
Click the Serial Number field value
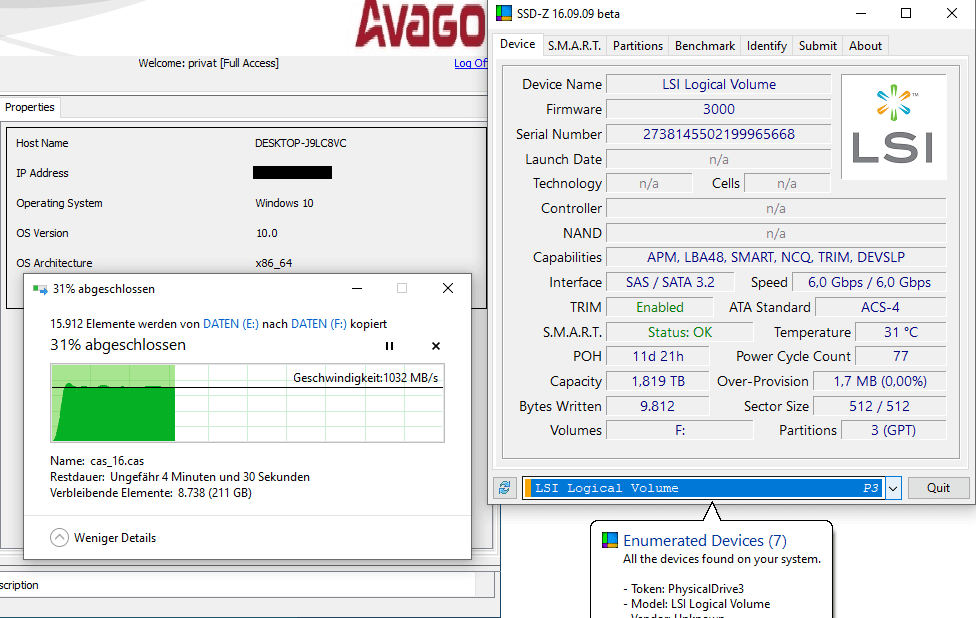pos(719,134)
